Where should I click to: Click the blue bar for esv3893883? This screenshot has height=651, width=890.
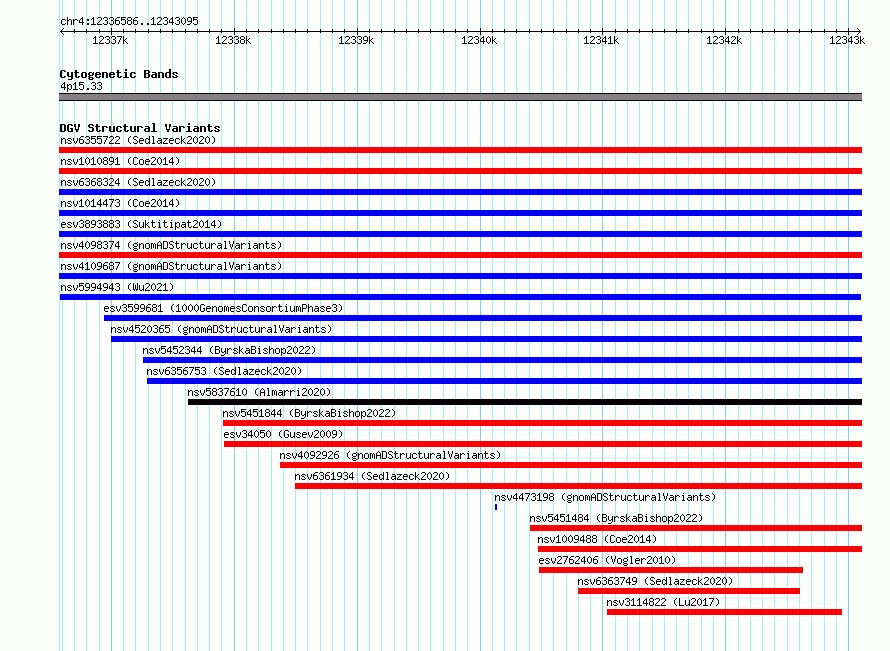point(460,234)
